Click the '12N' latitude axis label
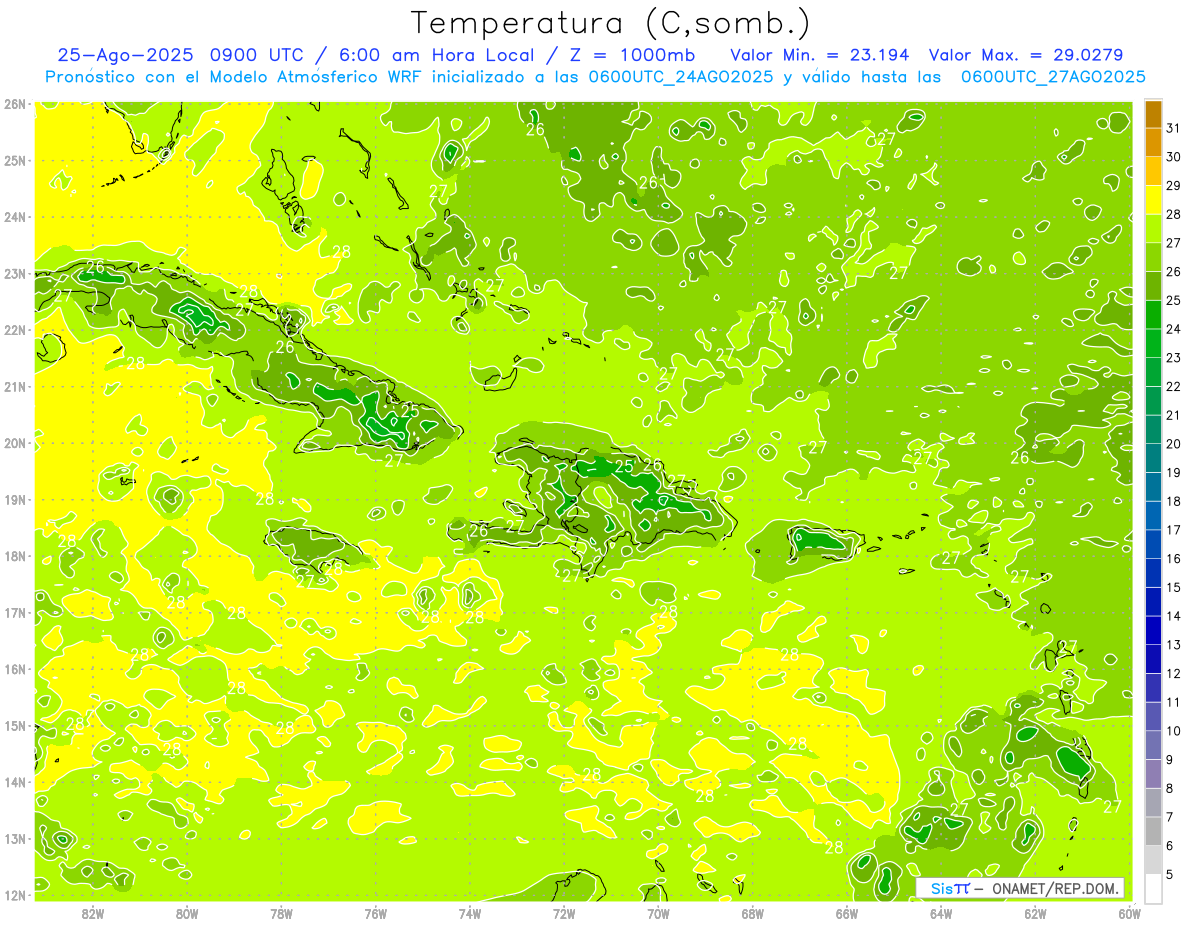This screenshot has height=927, width=1200. pos(15,895)
